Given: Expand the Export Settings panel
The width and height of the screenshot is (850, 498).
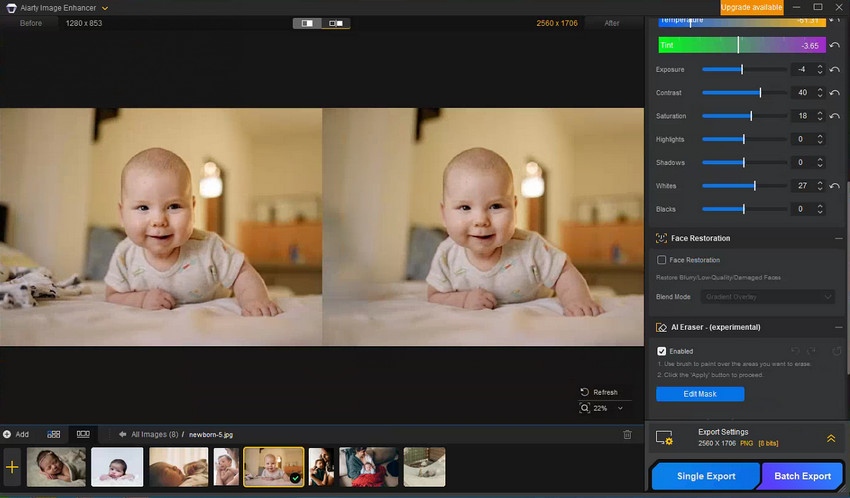Looking at the screenshot, I should pos(831,438).
